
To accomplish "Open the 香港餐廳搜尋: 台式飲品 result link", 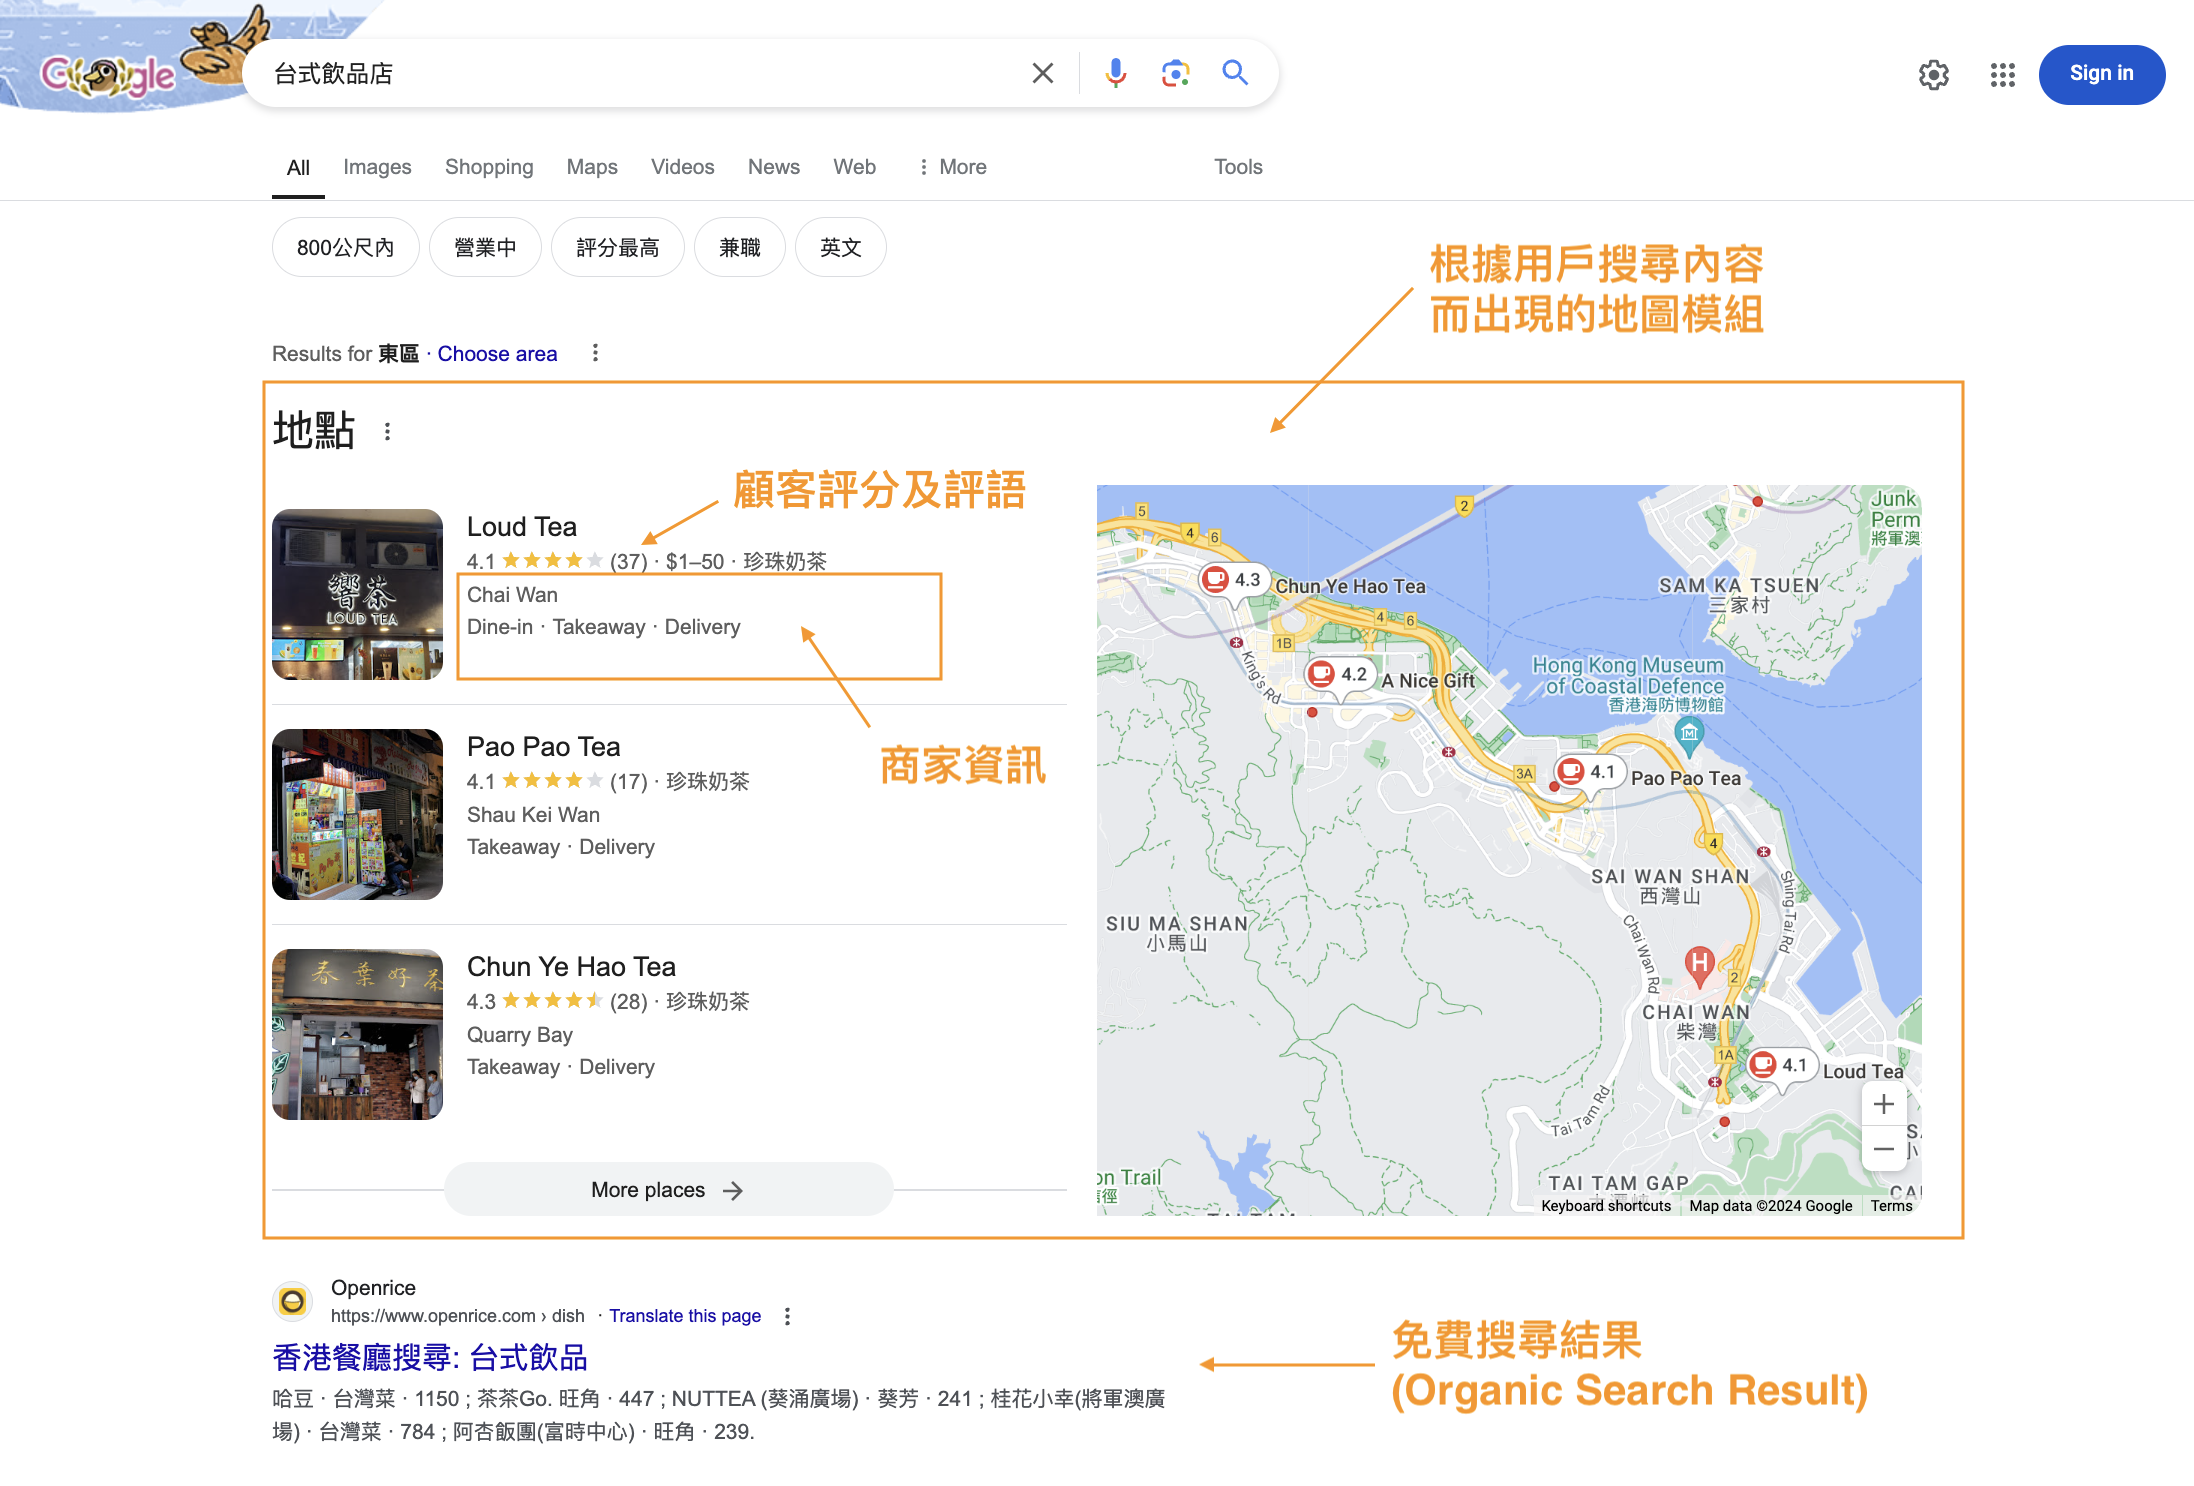I will click(430, 1358).
